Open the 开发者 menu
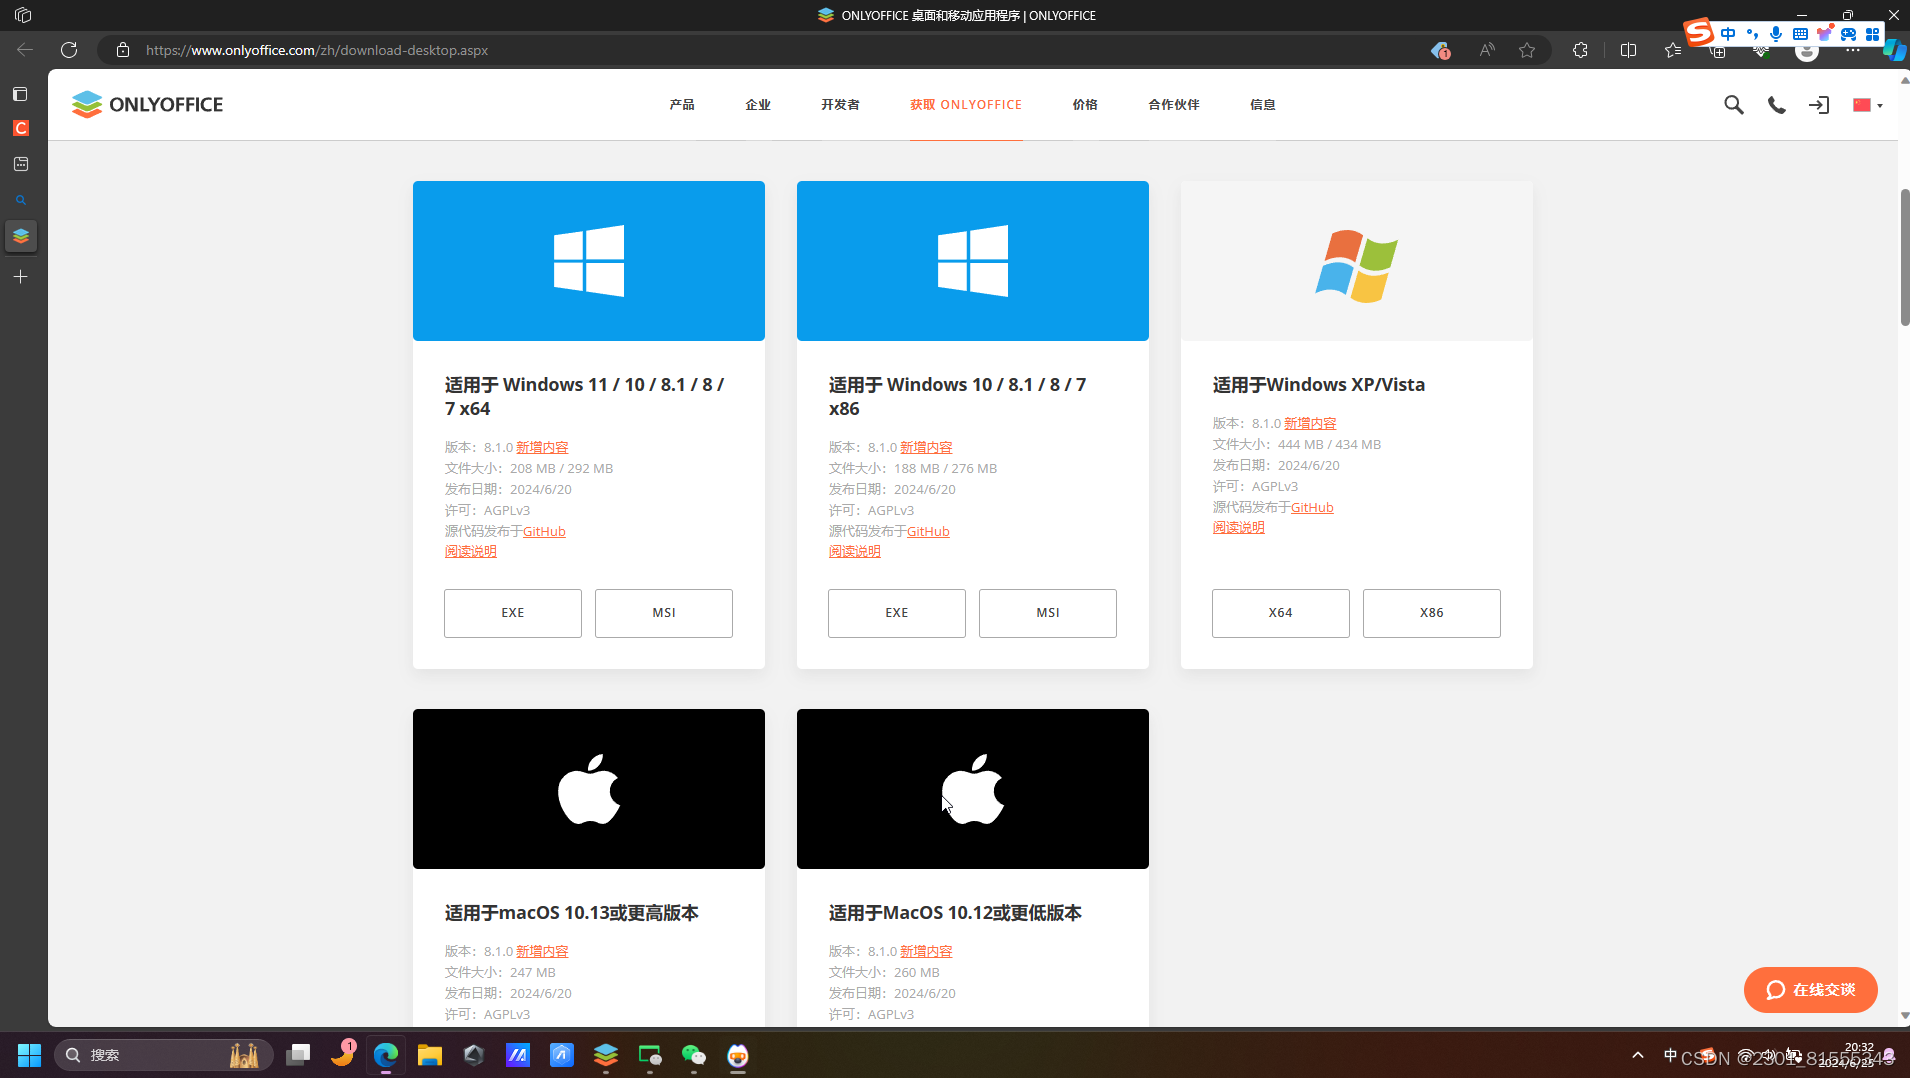Viewport: 1910px width, 1078px height. (x=840, y=104)
